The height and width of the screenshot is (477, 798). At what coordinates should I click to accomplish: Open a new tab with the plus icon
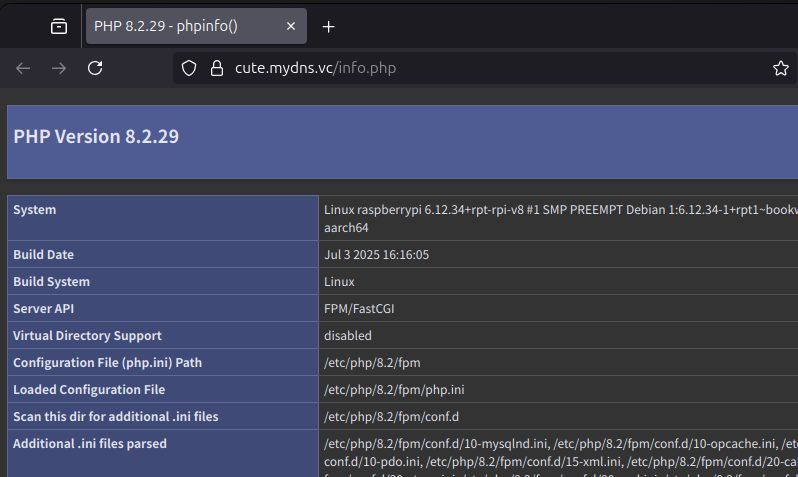tap(328, 26)
